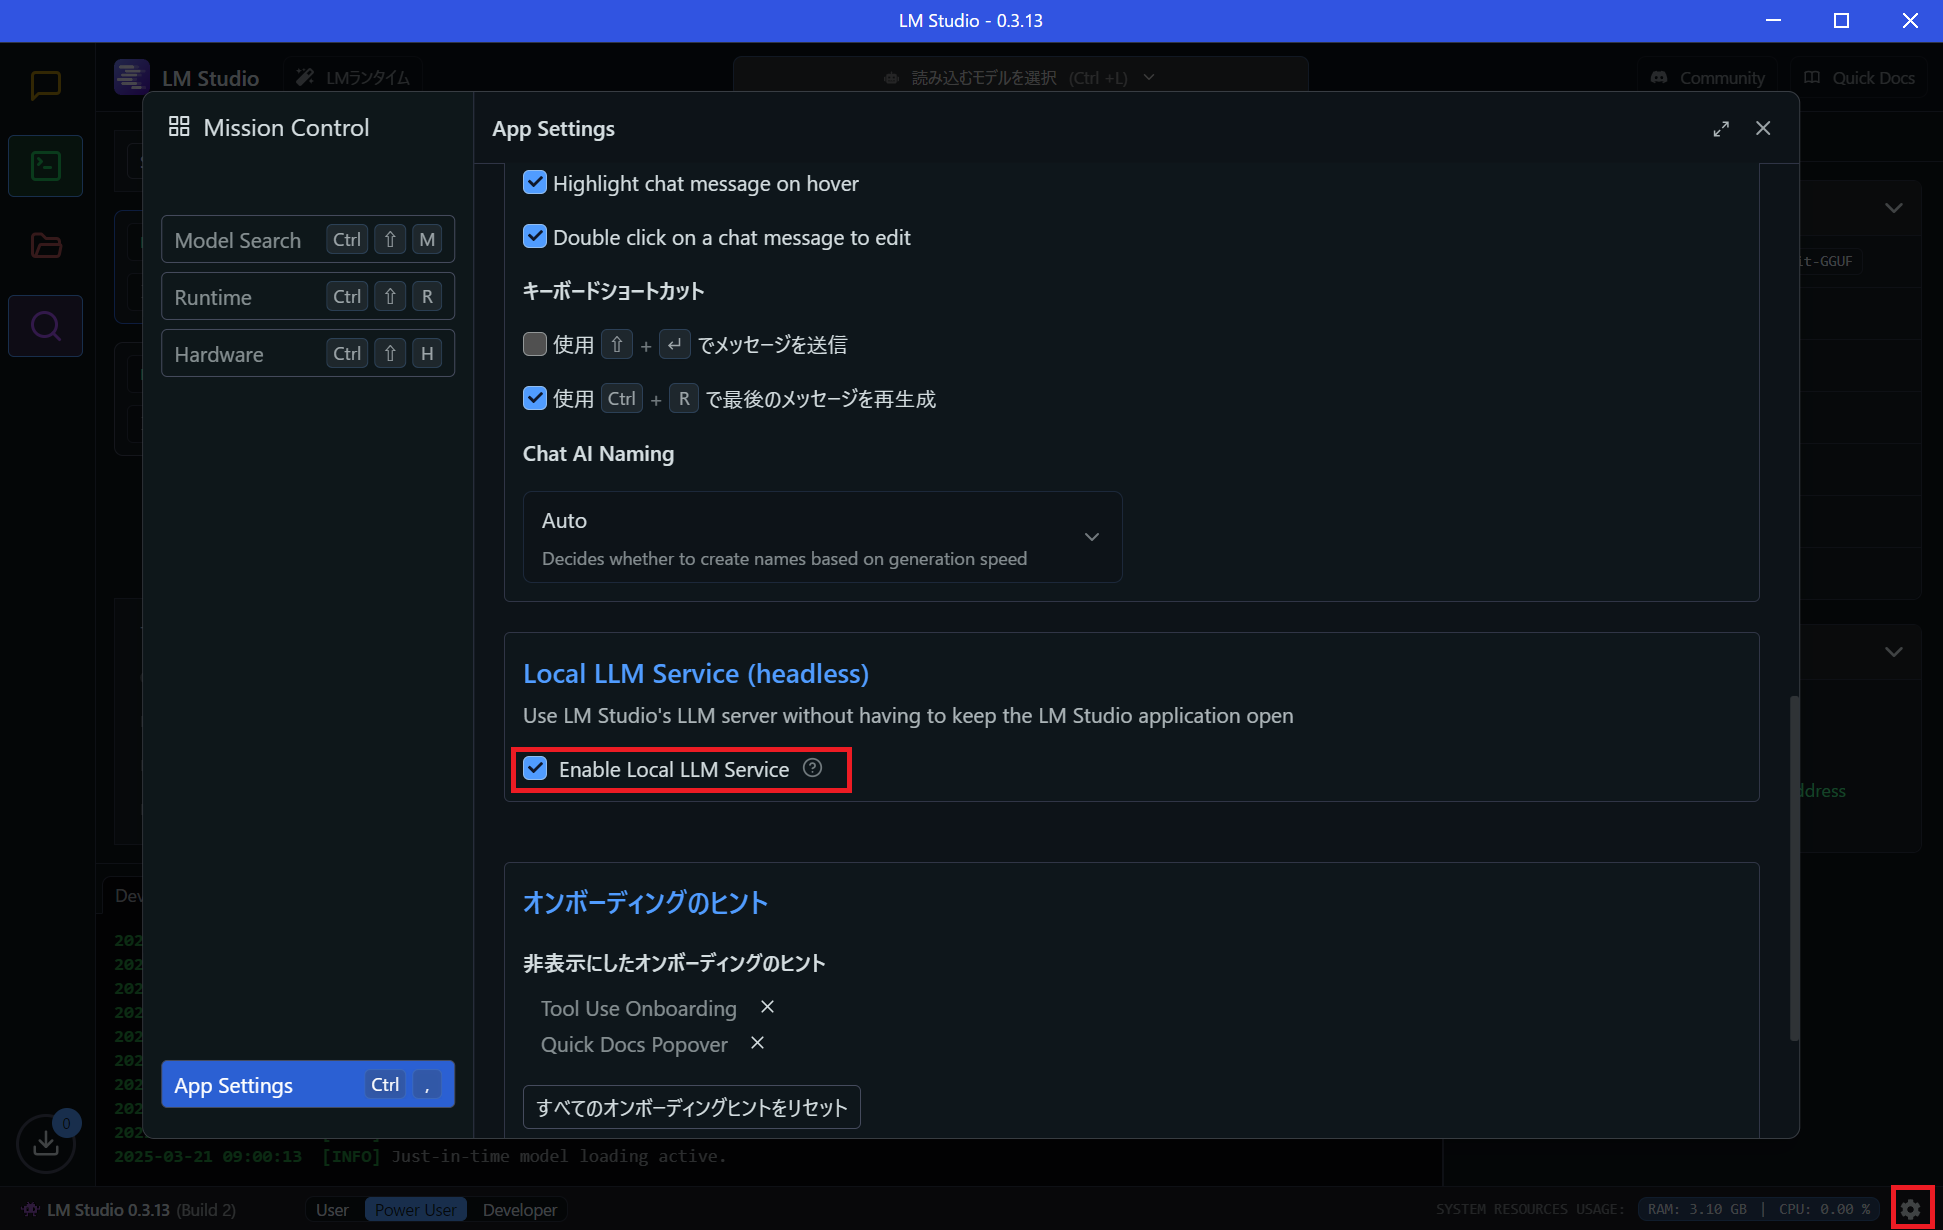Viewport: 1943px width, 1230px height.
Task: Open the Downloads panel at bottom left
Action: (x=45, y=1142)
